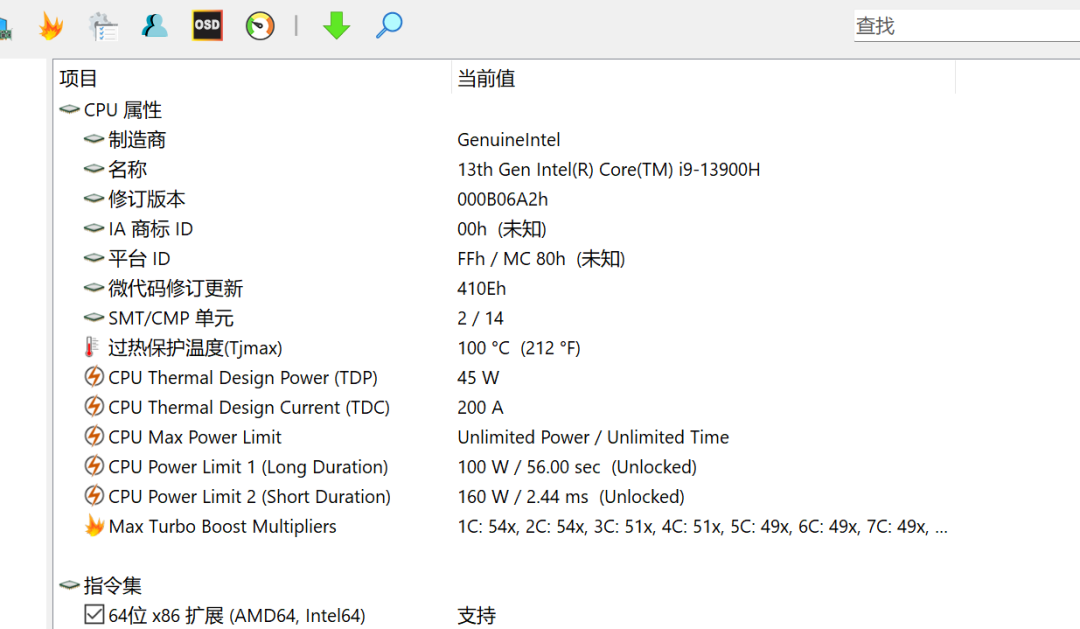The height and width of the screenshot is (629, 1080).
Task: Click lightning icon beside Power Limit 2
Action: click(x=94, y=496)
